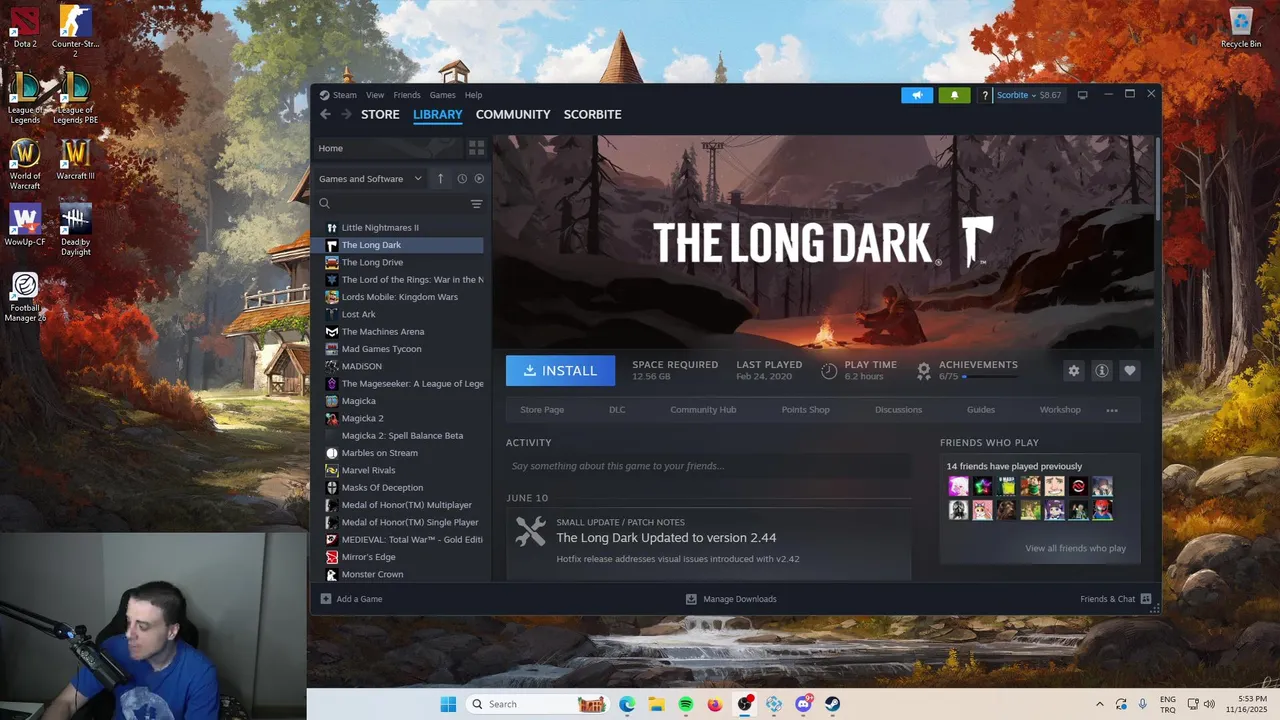Open advanced library filter options
The width and height of the screenshot is (1280, 720).
(476, 203)
